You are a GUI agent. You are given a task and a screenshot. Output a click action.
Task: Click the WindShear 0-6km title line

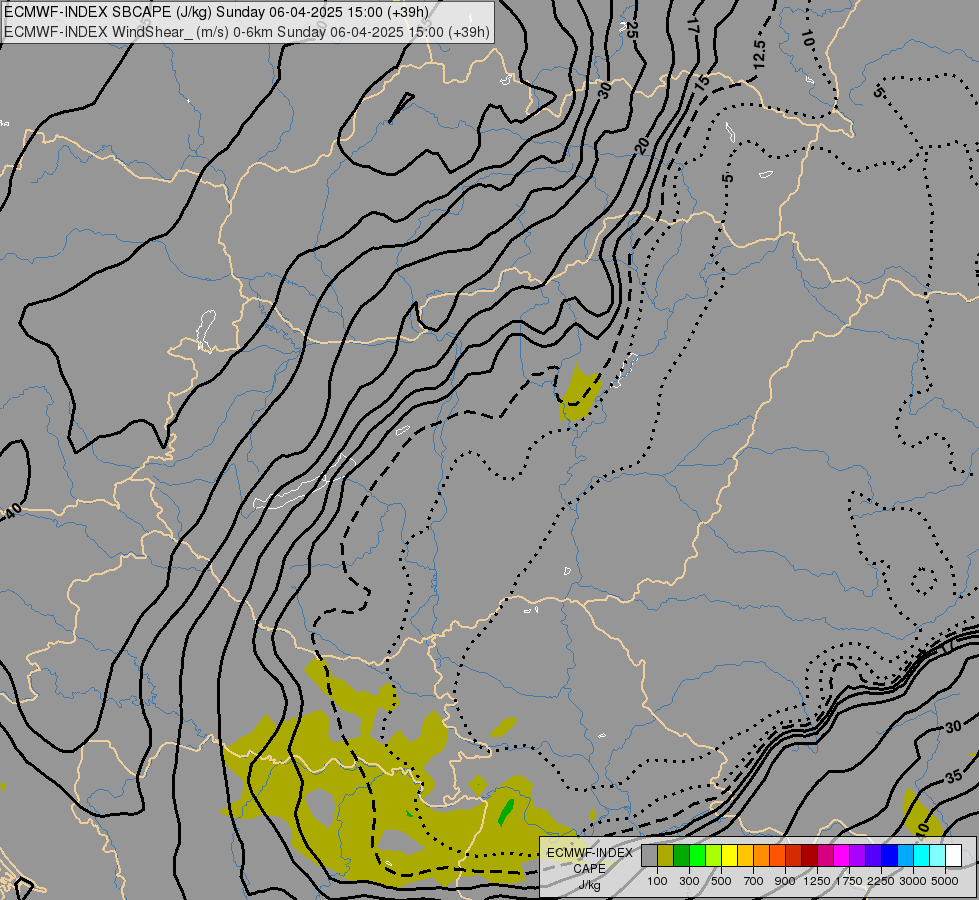point(247,32)
